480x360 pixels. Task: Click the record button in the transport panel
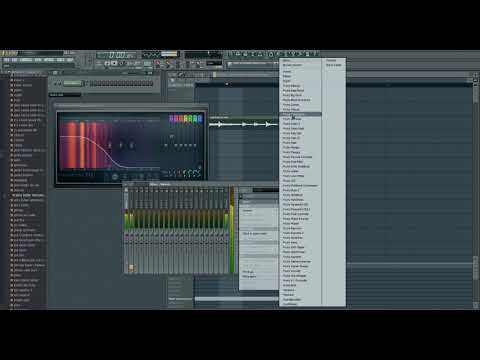tap(121, 63)
